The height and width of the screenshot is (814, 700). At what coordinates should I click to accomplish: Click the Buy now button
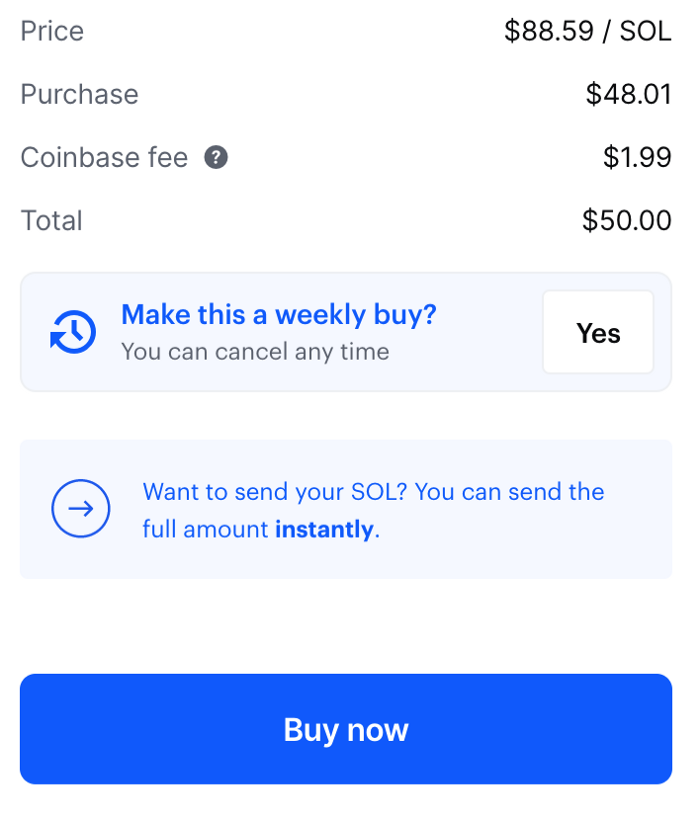pyautogui.click(x=346, y=729)
